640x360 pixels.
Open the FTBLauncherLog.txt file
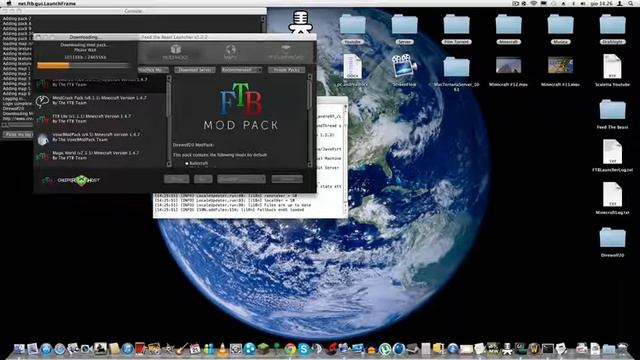612,152
